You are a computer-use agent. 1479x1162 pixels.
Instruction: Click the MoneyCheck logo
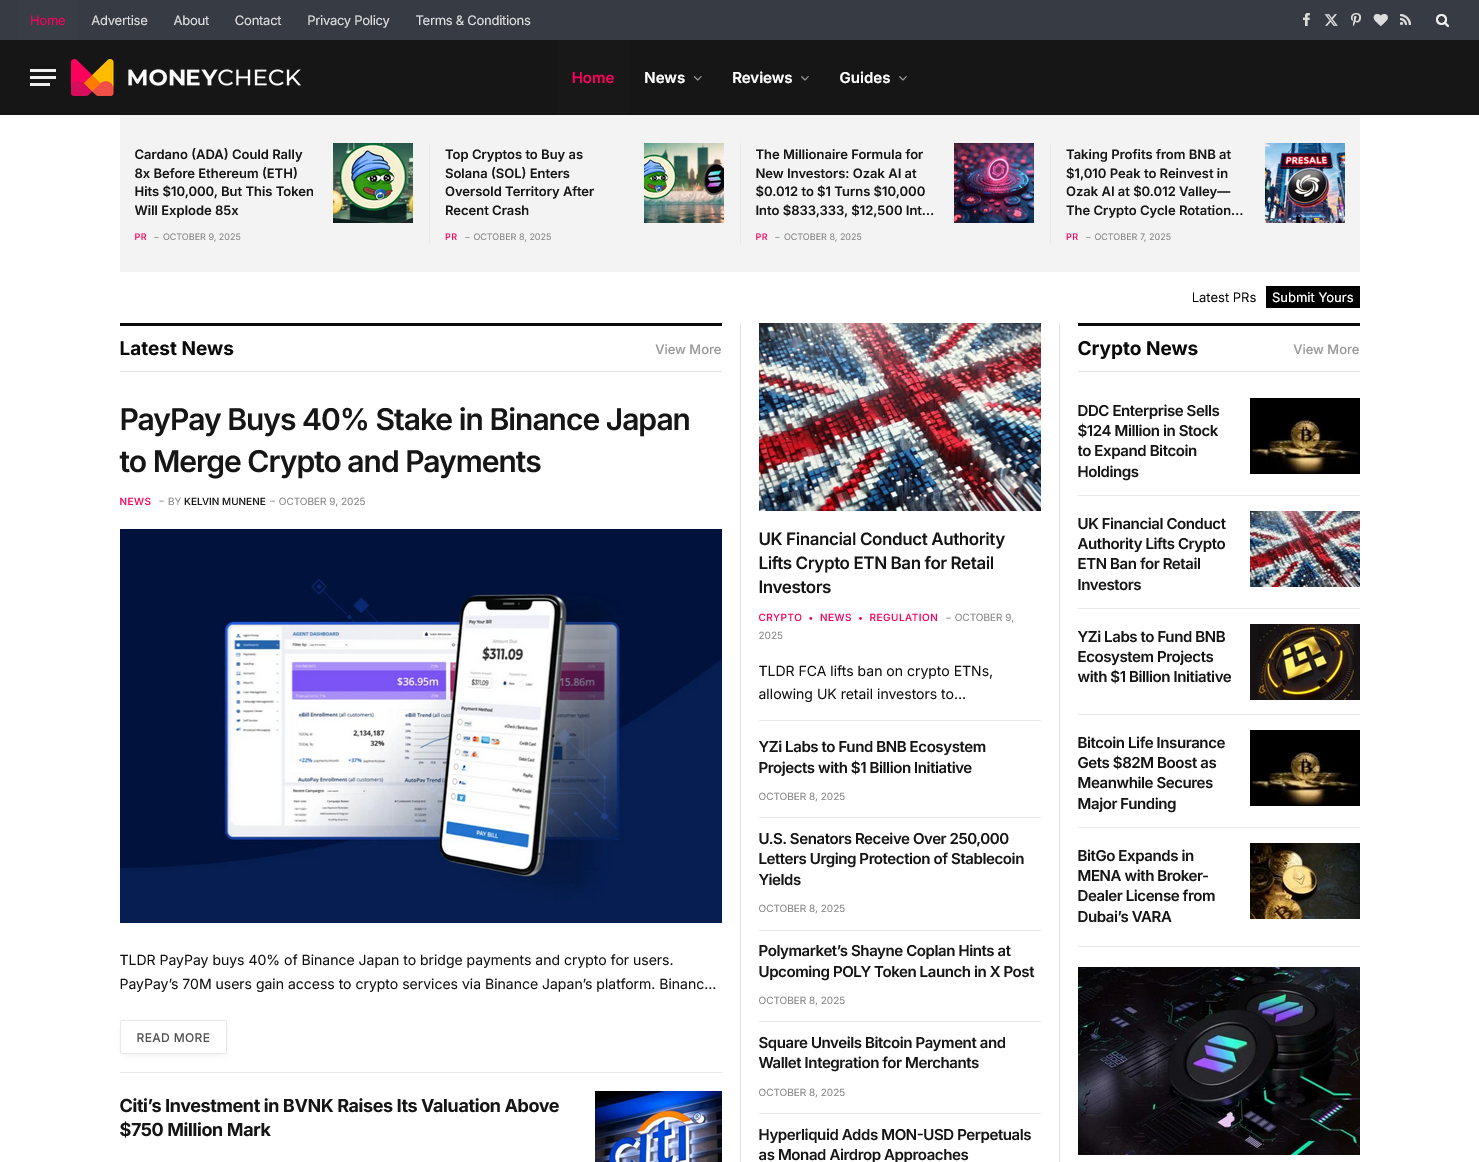[x=186, y=78]
